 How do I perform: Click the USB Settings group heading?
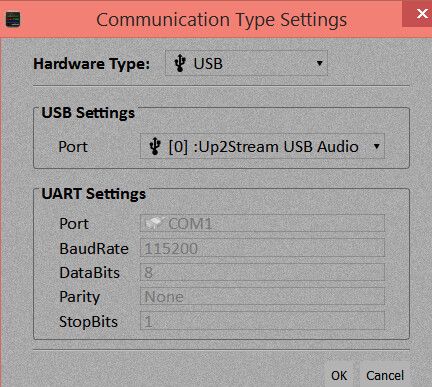[88, 113]
